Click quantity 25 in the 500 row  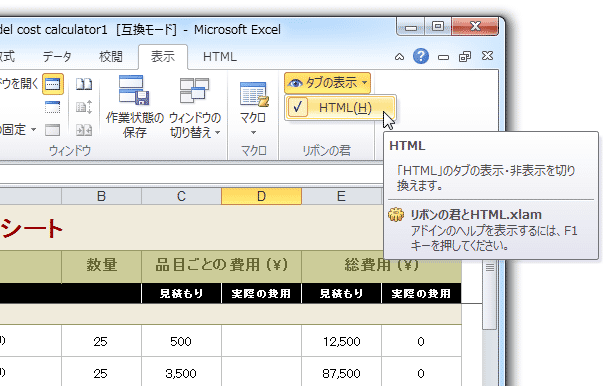click(101, 341)
